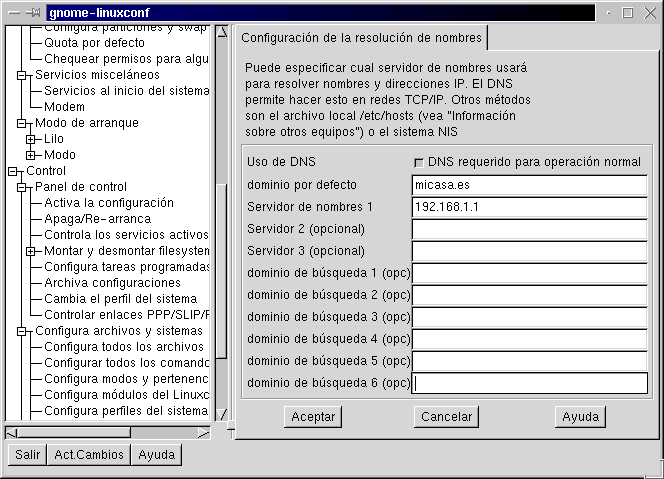The height and width of the screenshot is (479, 664).
Task: Click the pin (sticky) icon in title bar
Action: (33, 13)
